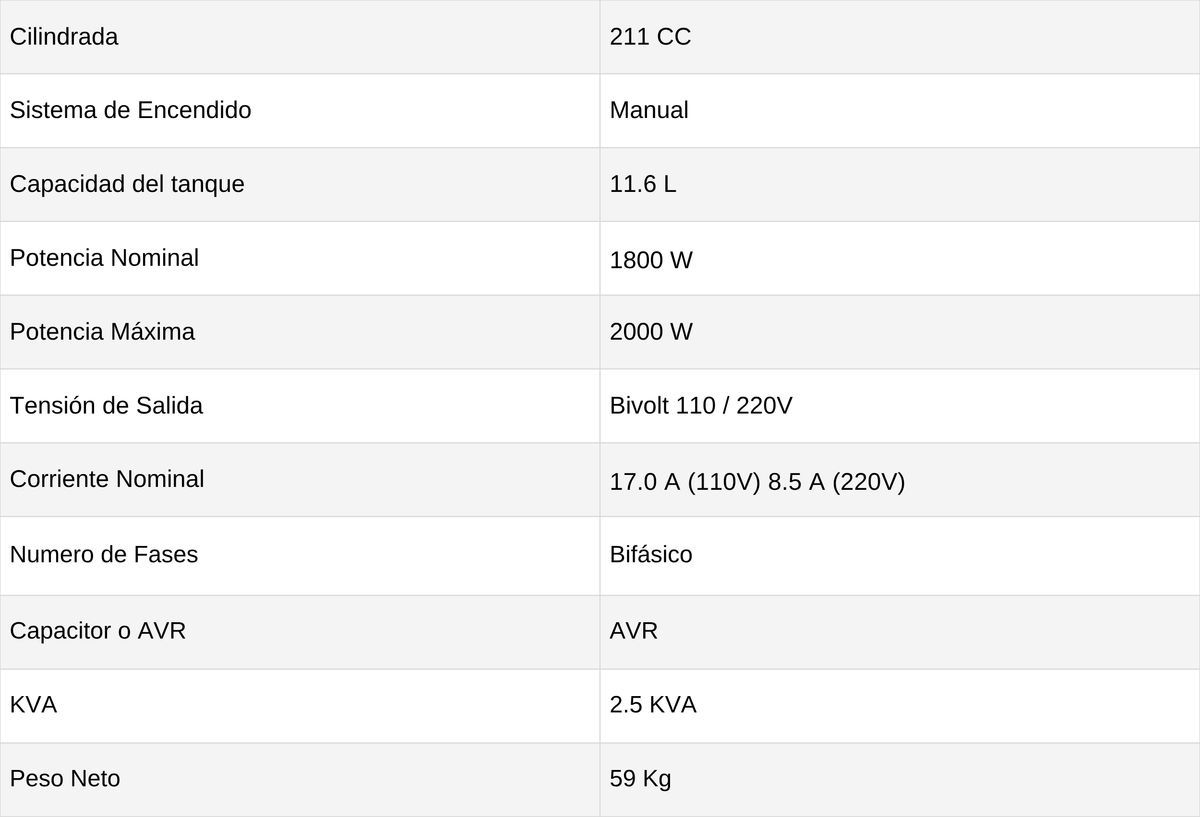Select the 2.5 KVA value
This screenshot has width=1200, height=817.
click(x=653, y=705)
